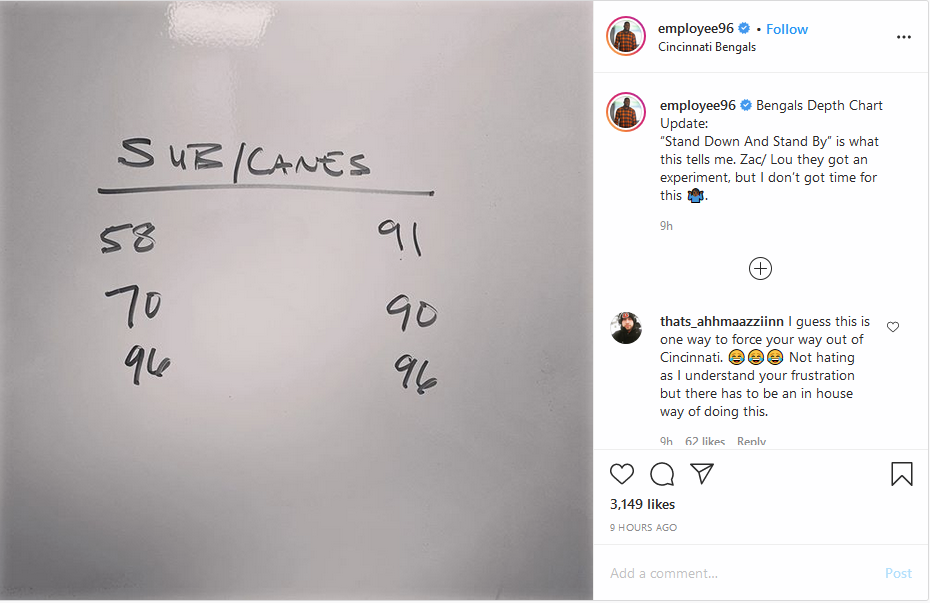Open the three-dot more options menu
The height and width of the screenshot is (603, 930).
coord(903,37)
